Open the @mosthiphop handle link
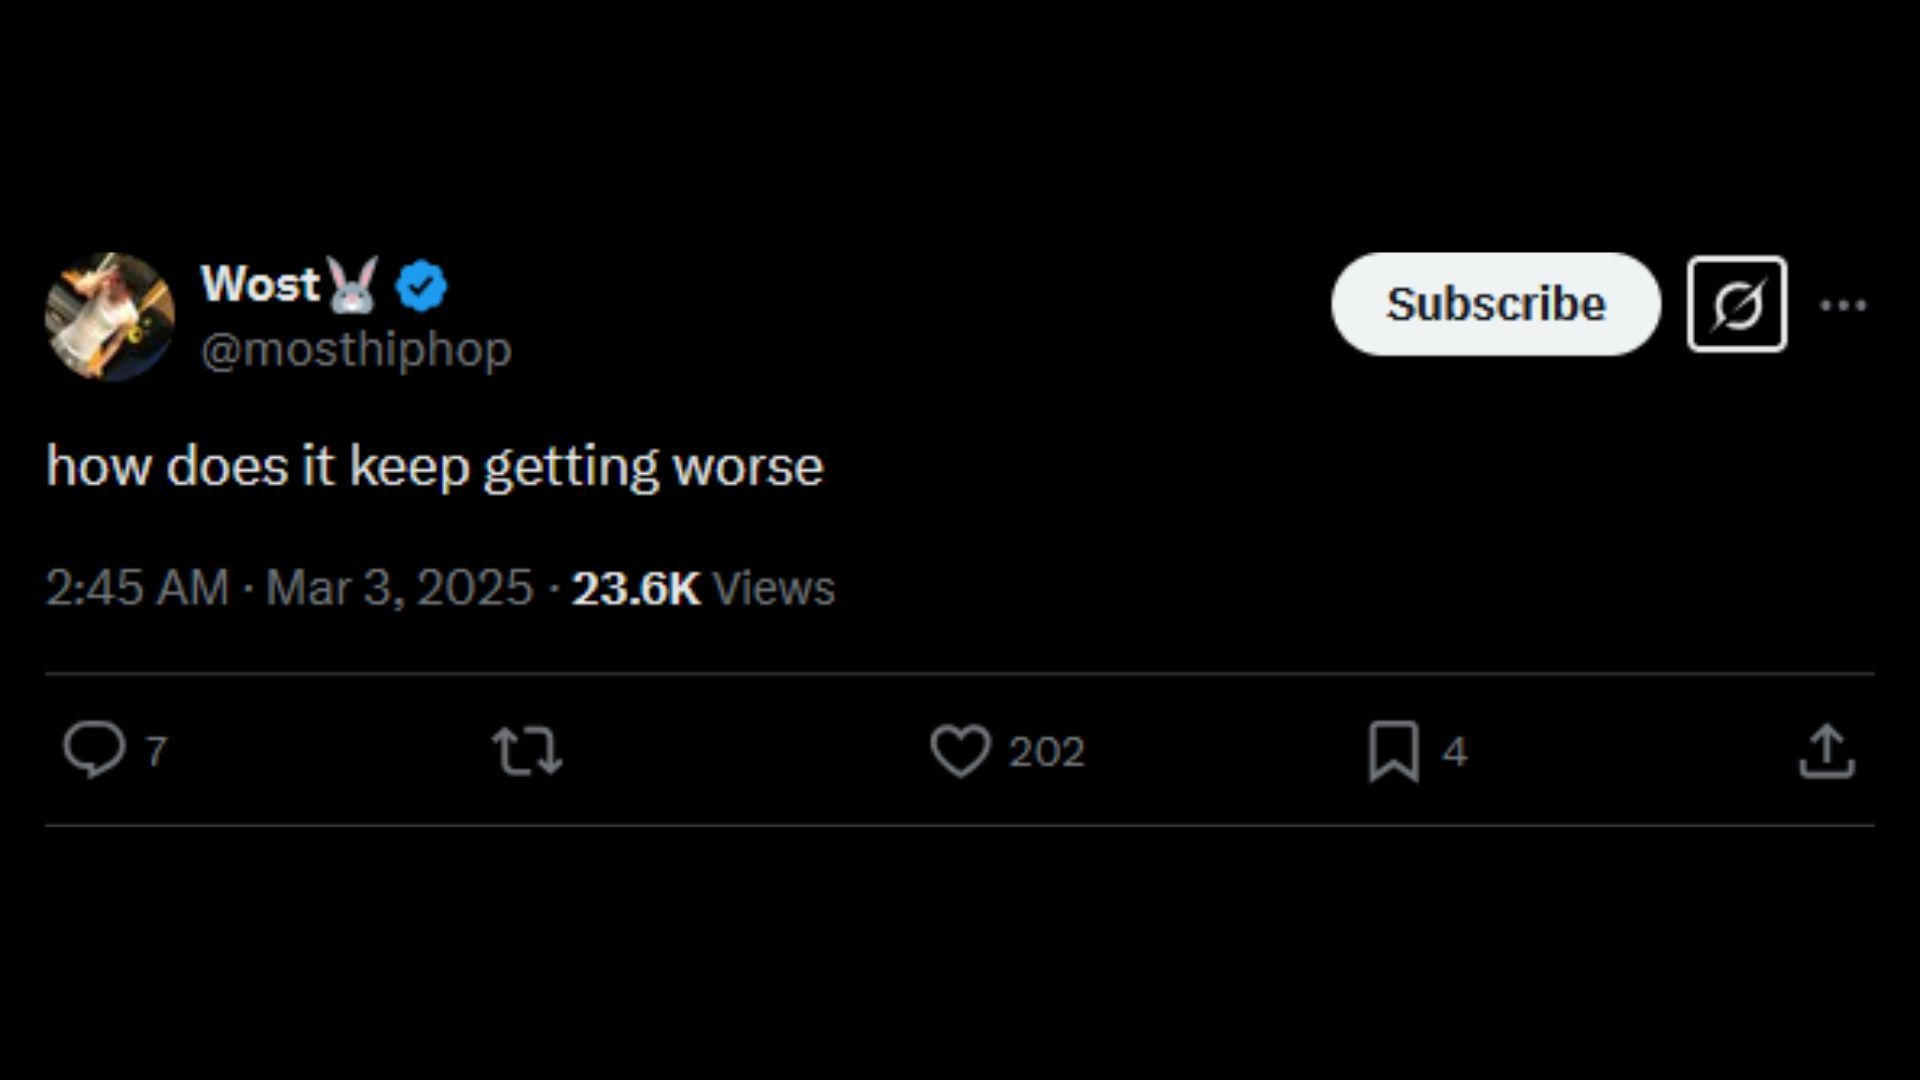 point(356,350)
